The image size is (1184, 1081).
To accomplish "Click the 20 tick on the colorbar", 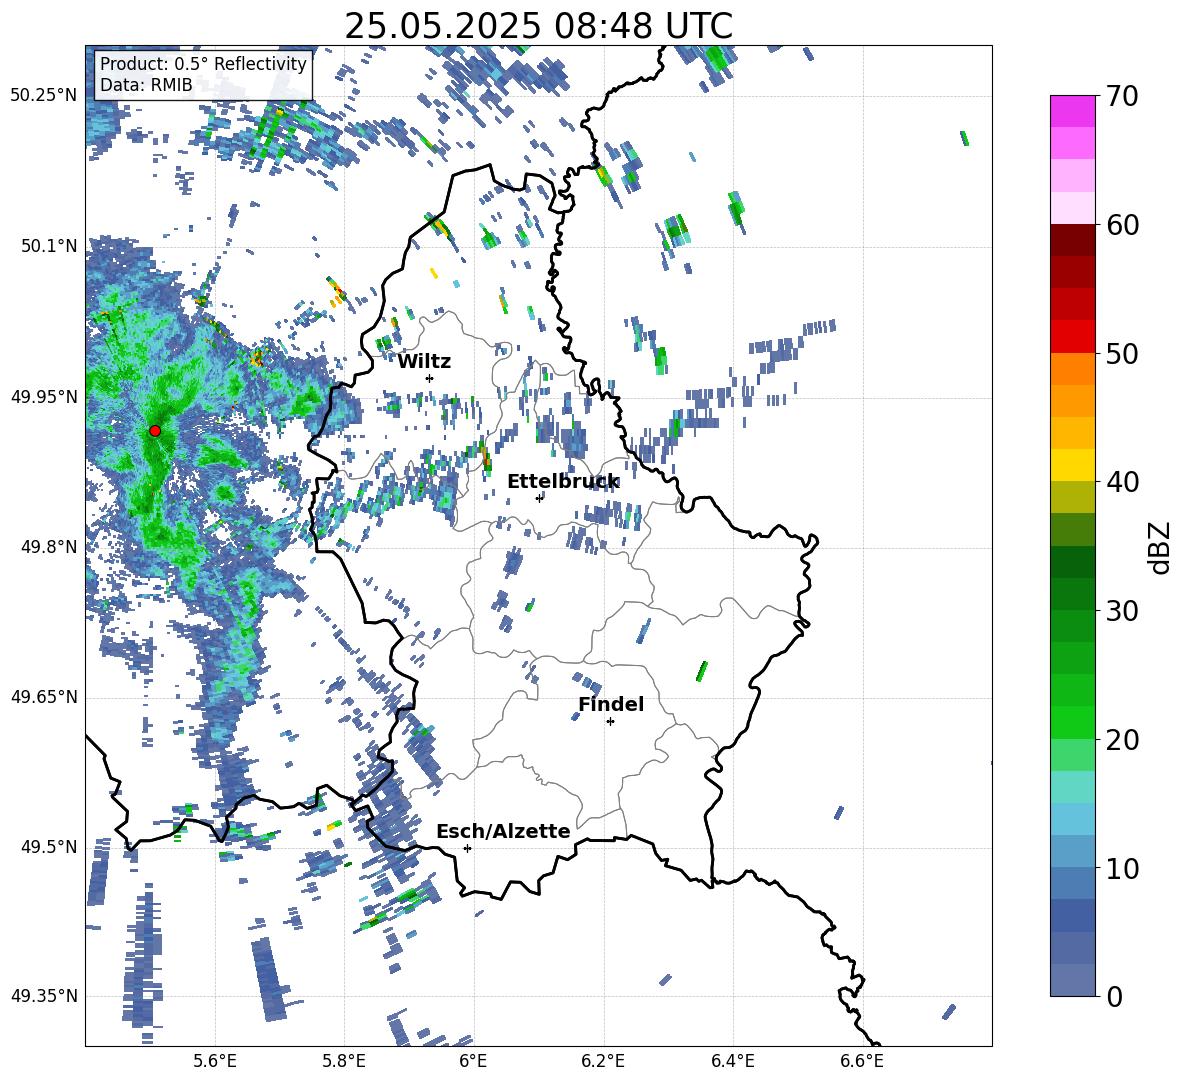I will click(1122, 740).
